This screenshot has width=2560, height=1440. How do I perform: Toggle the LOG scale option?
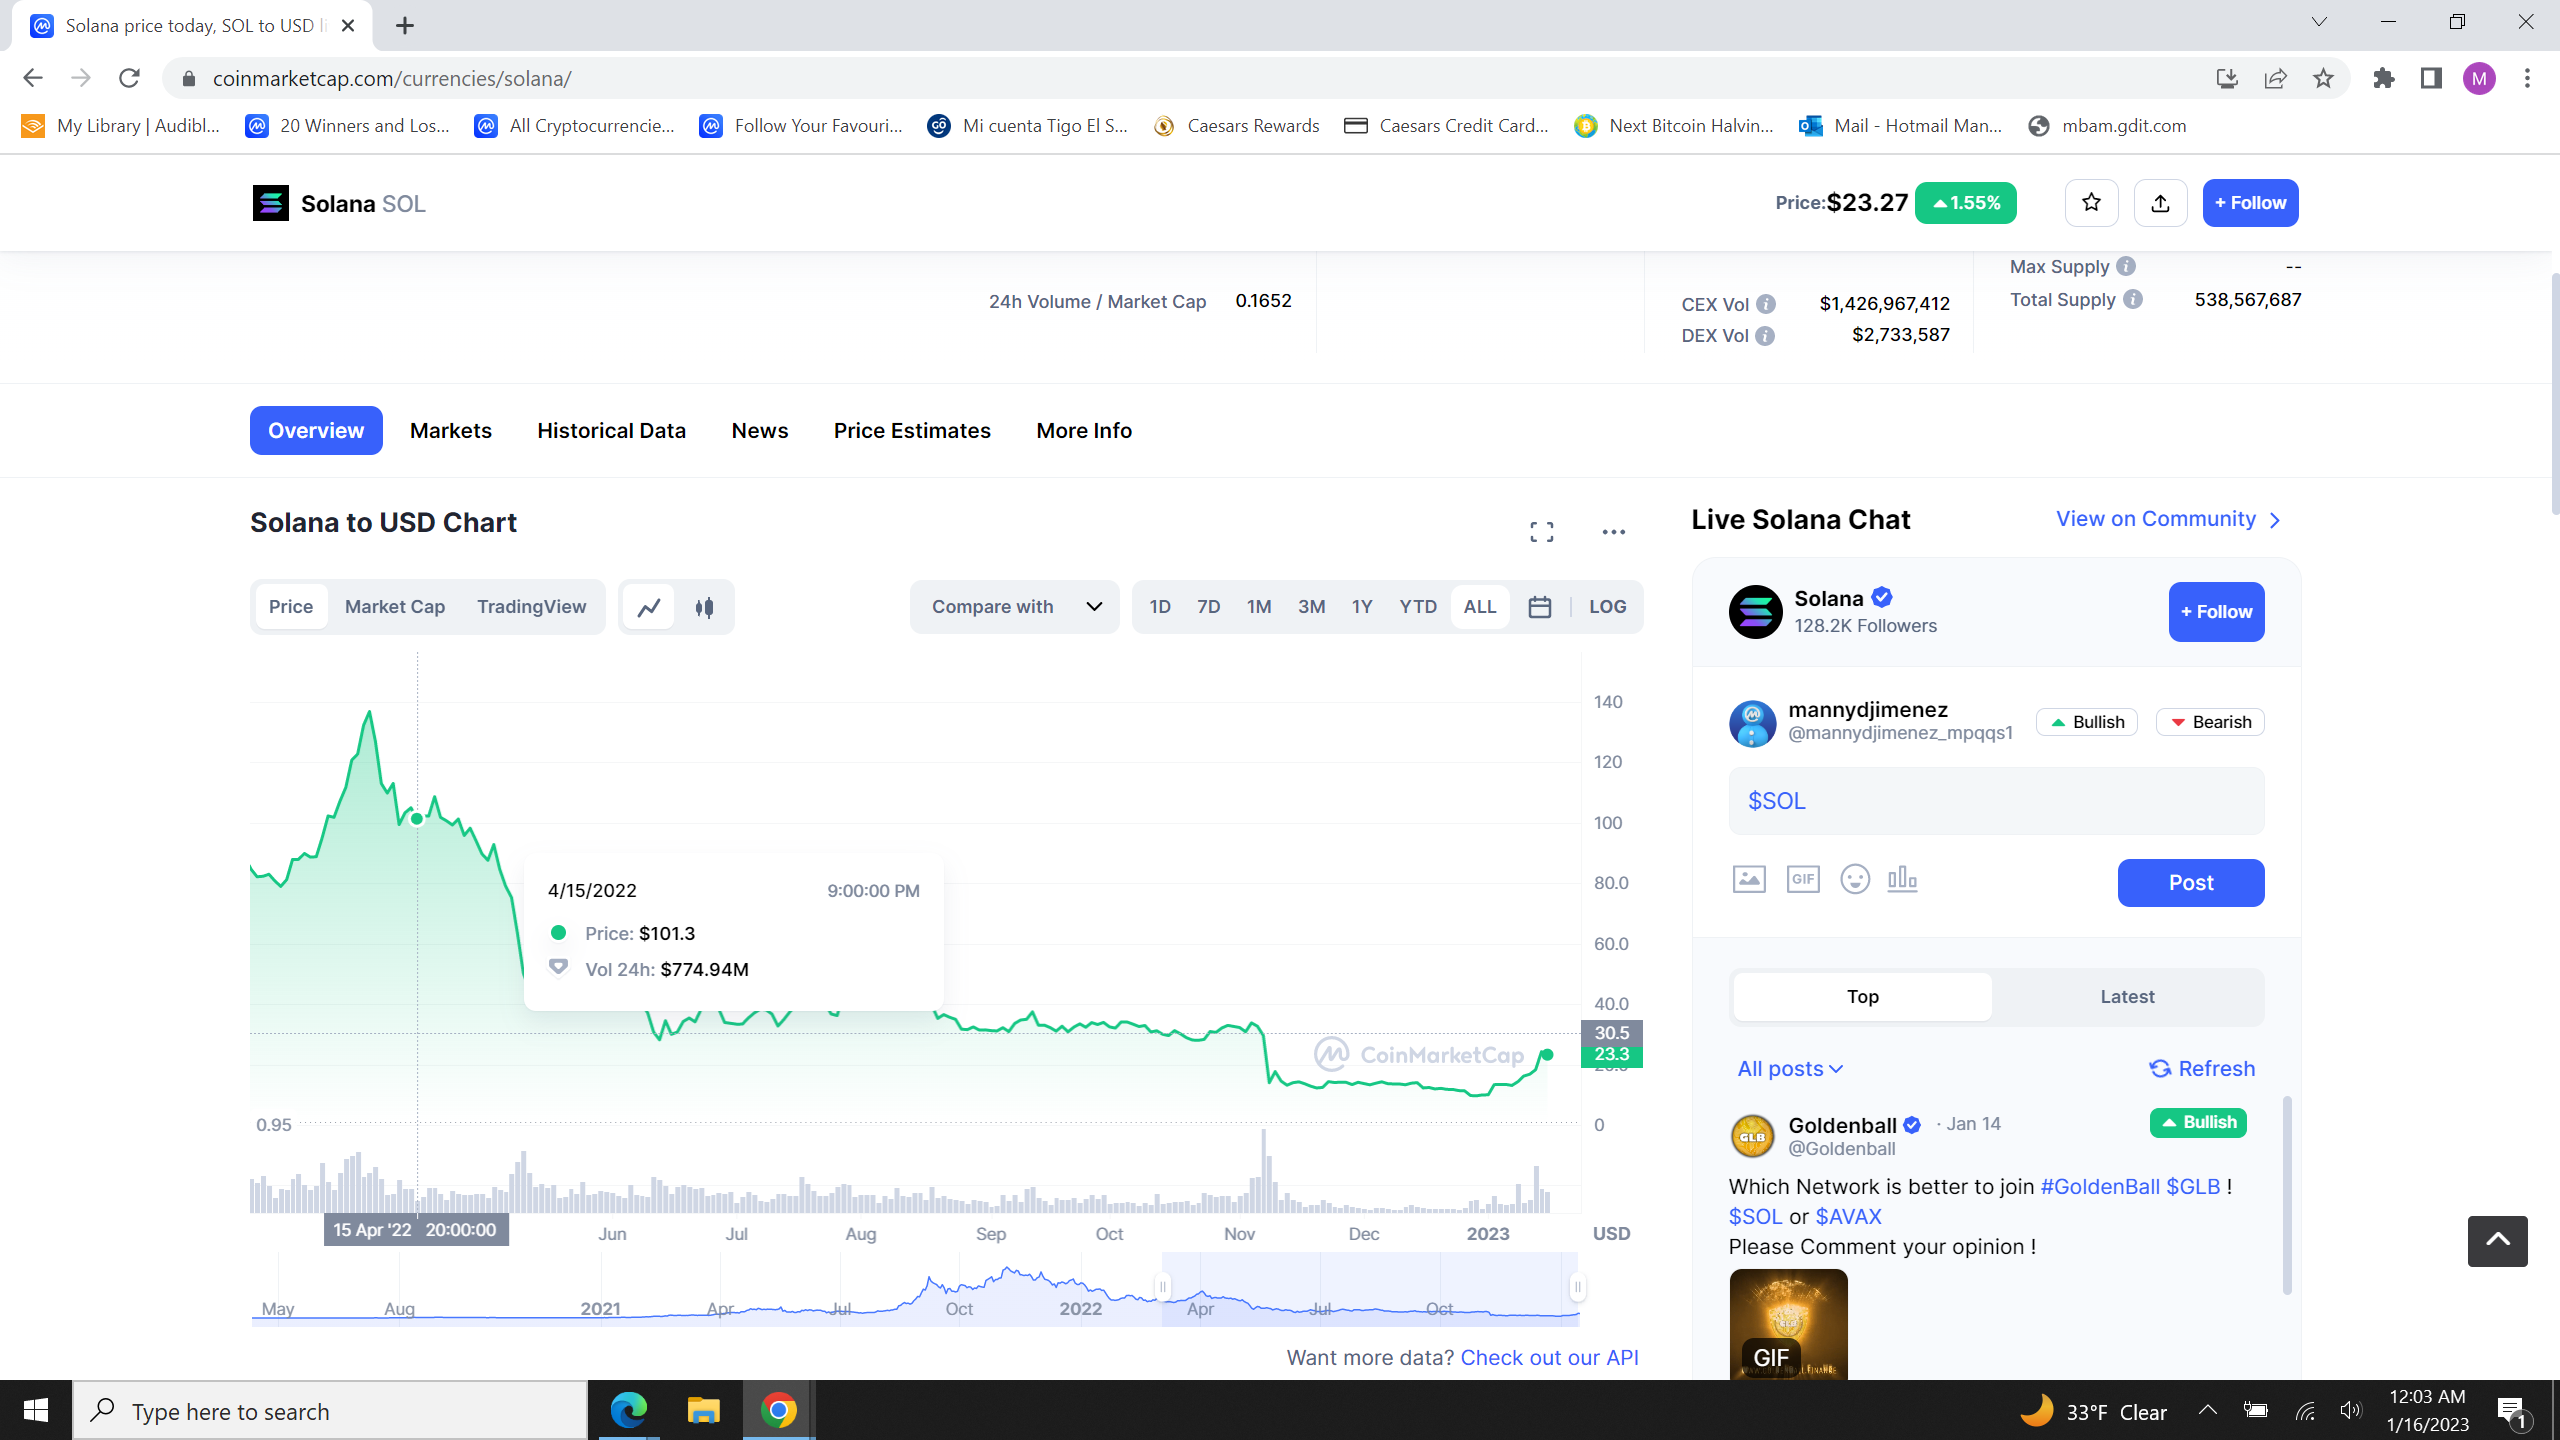(x=1607, y=607)
